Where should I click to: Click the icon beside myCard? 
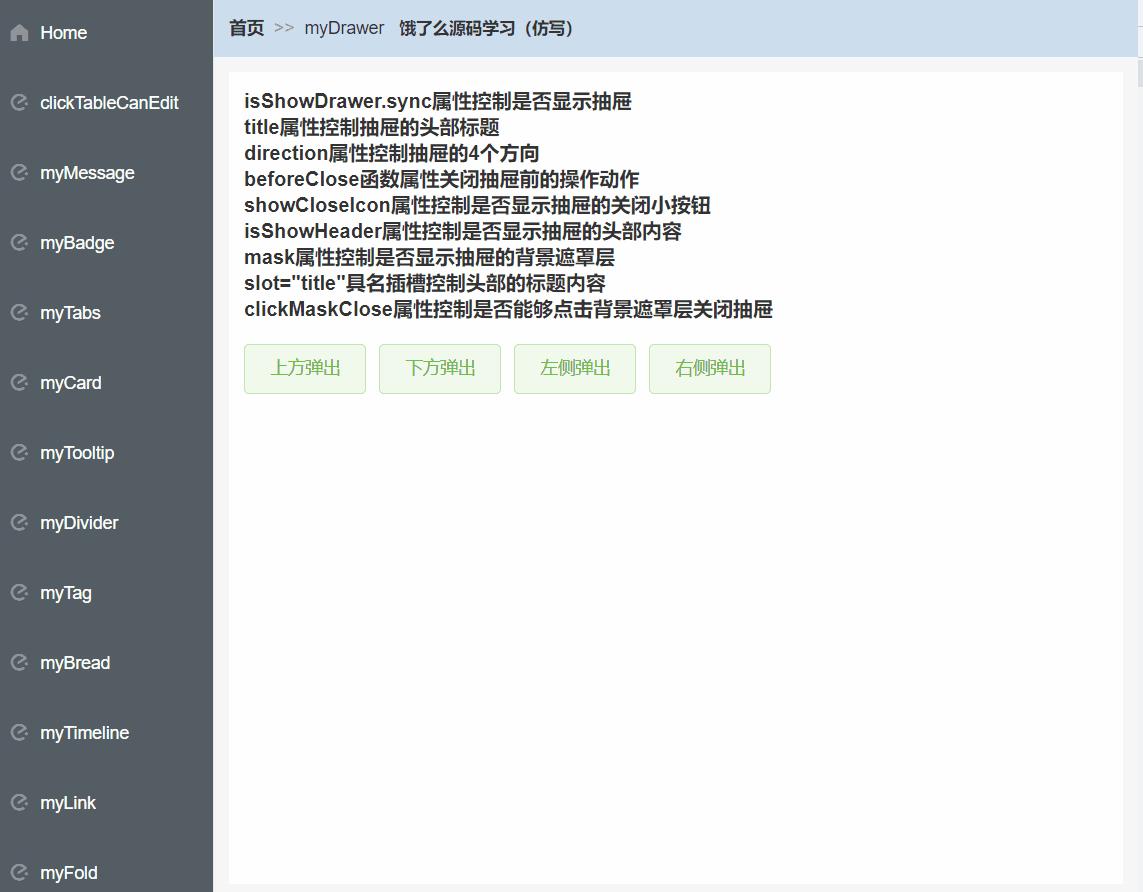pos(20,383)
